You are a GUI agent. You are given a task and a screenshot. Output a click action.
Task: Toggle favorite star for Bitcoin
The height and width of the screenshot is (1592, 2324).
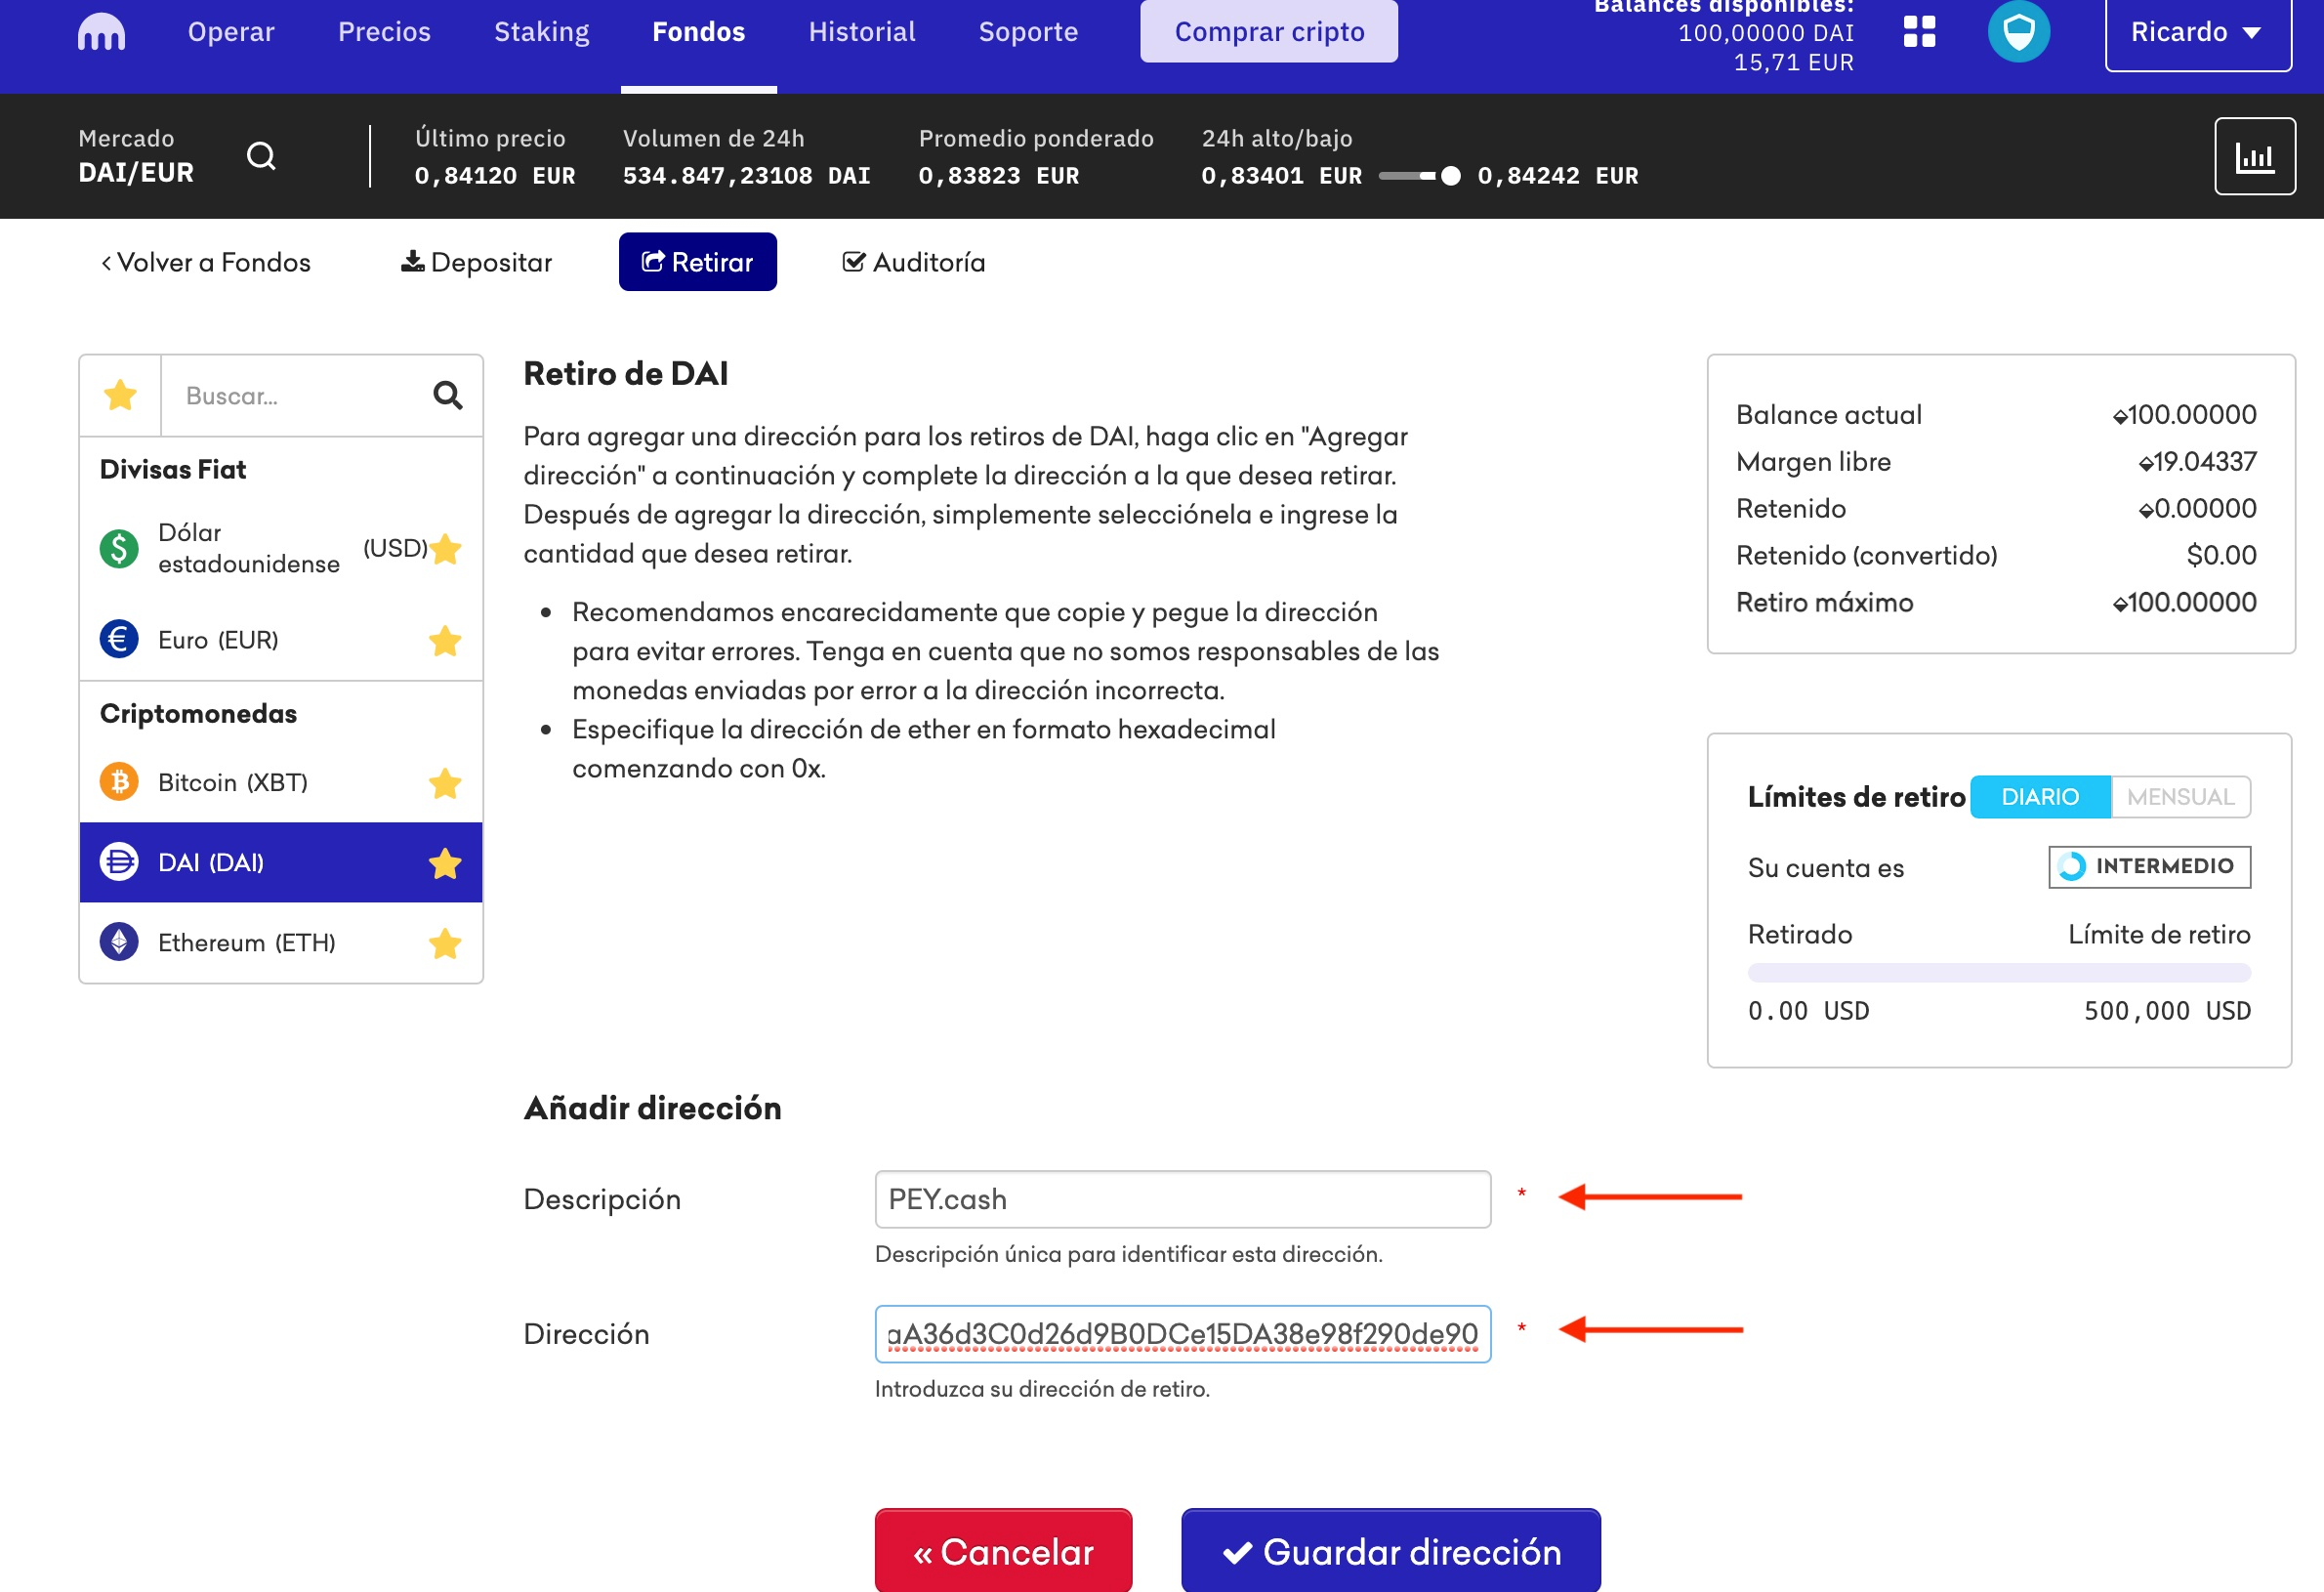point(445,783)
